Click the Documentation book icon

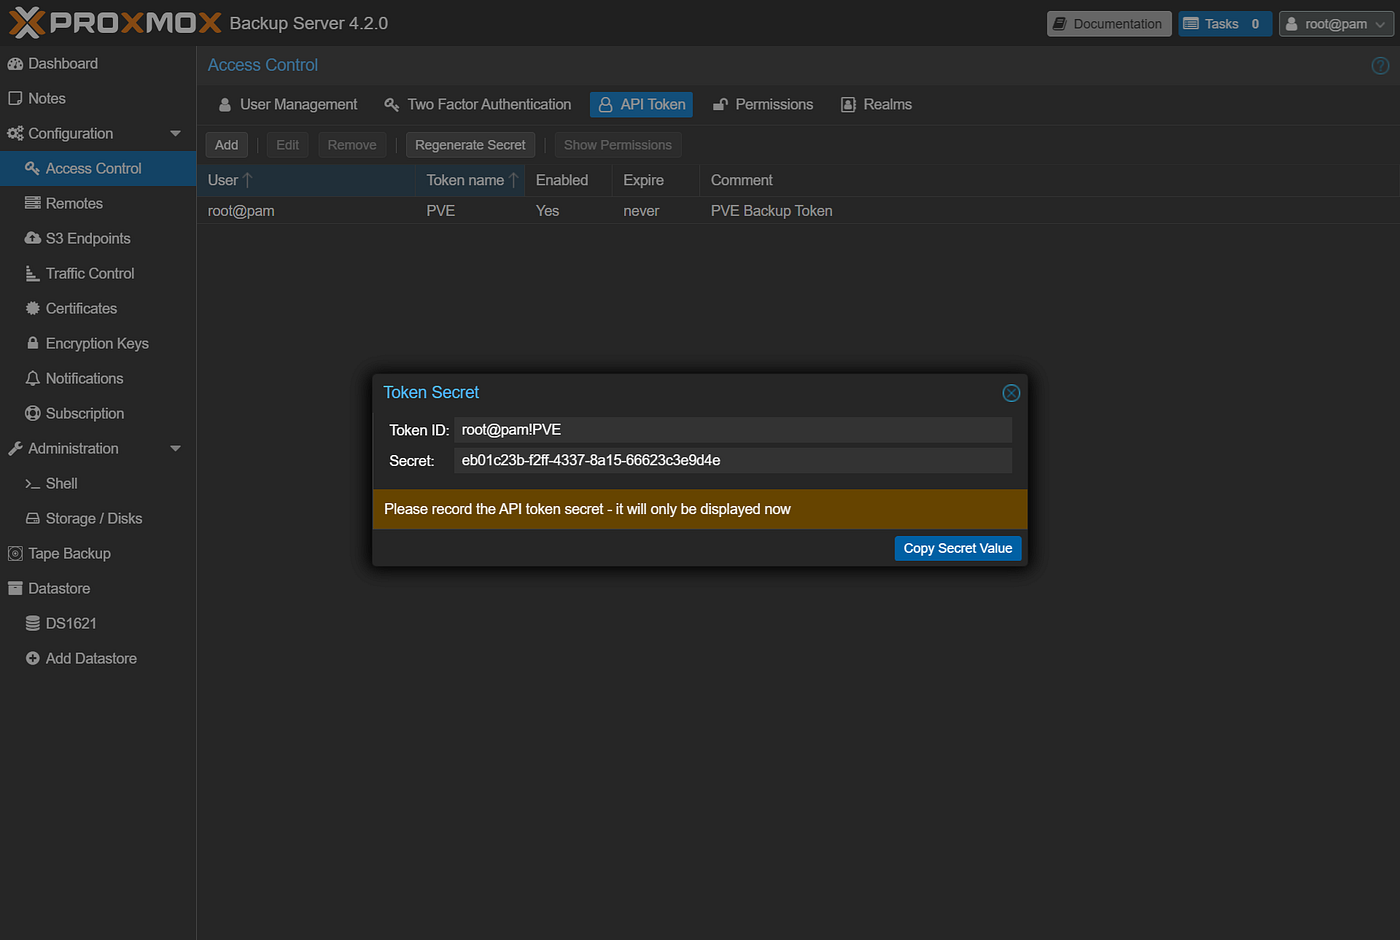pos(1060,24)
